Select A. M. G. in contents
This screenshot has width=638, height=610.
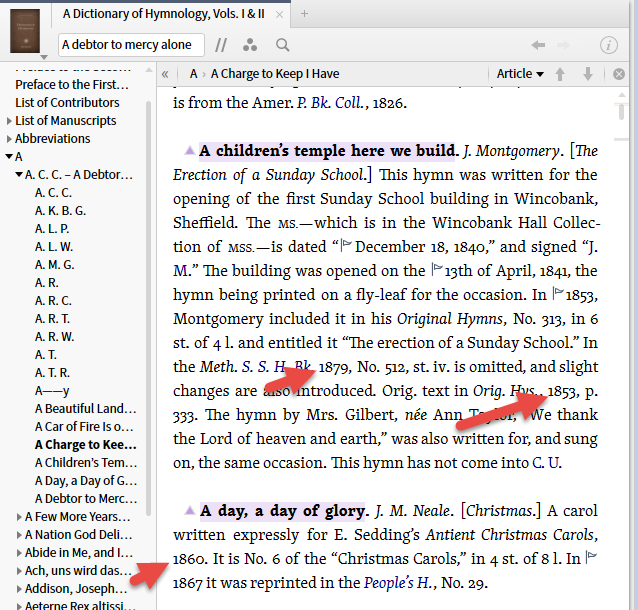pos(55,265)
